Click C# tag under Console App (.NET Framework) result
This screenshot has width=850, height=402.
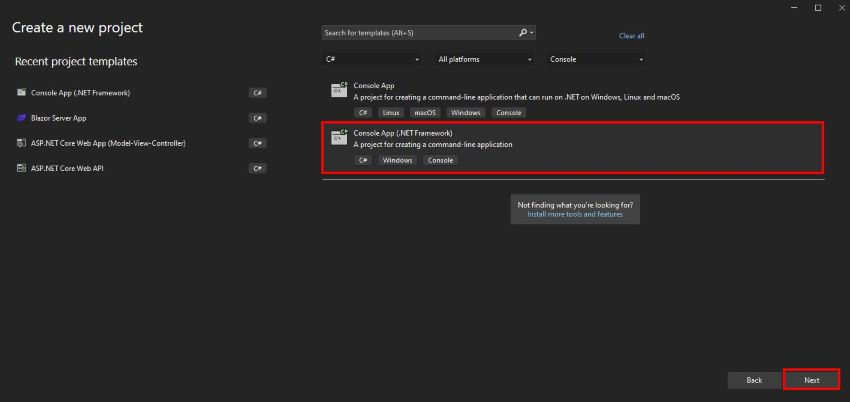363,160
